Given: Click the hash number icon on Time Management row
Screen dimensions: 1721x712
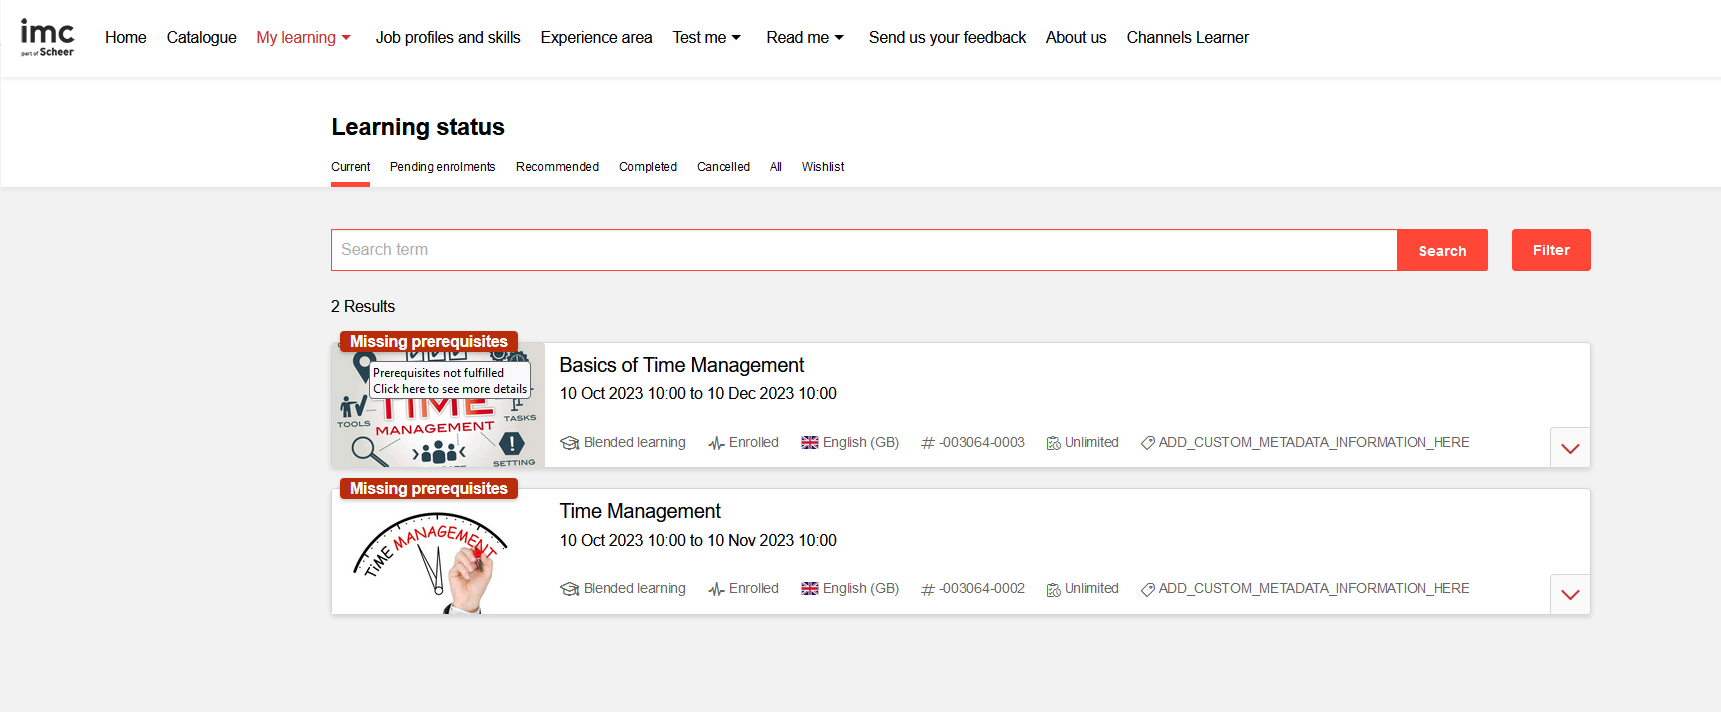Looking at the screenshot, I should click(928, 589).
